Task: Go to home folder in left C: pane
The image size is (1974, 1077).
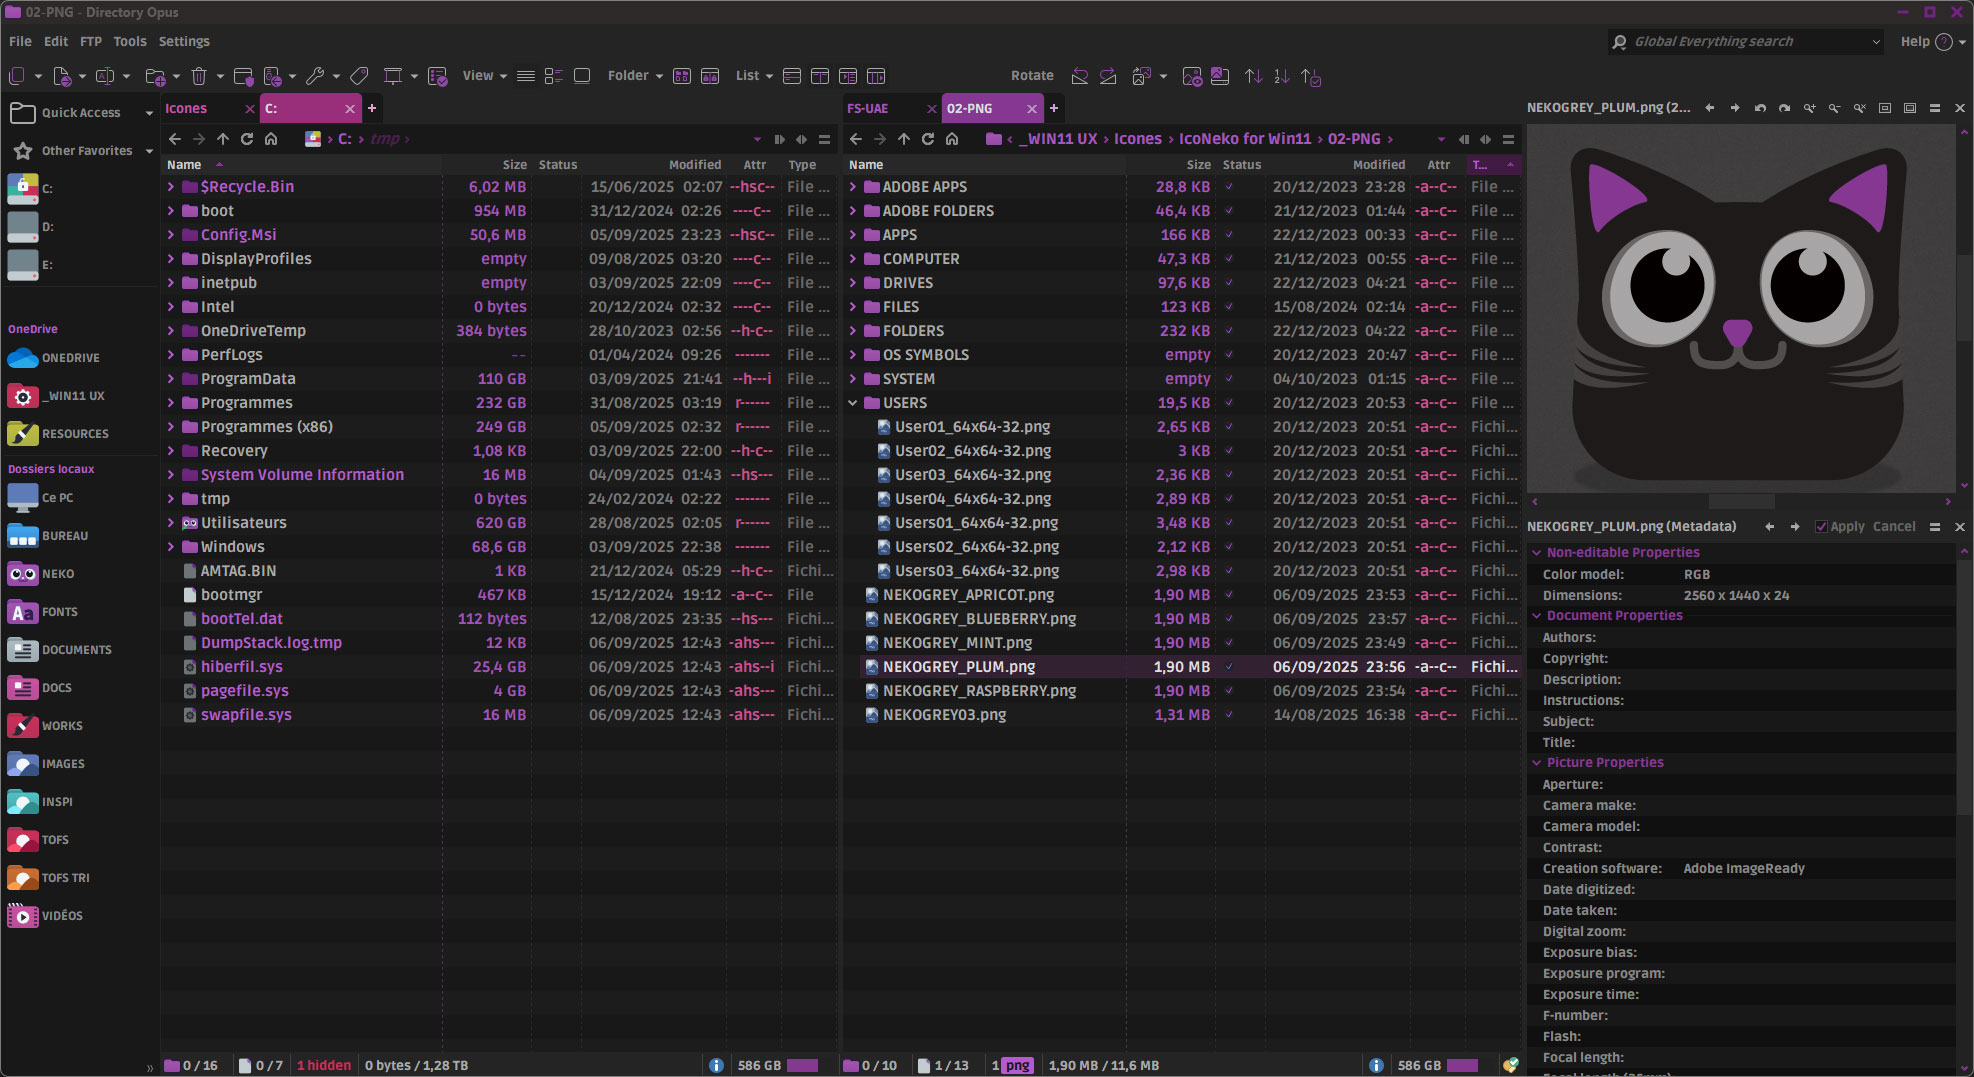Action: click(271, 139)
